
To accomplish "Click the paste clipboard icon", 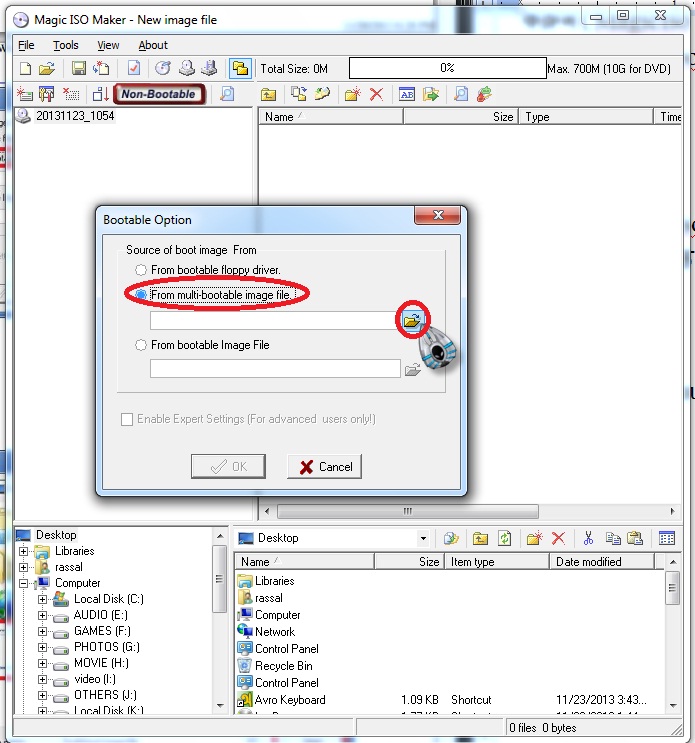I will (x=635, y=538).
